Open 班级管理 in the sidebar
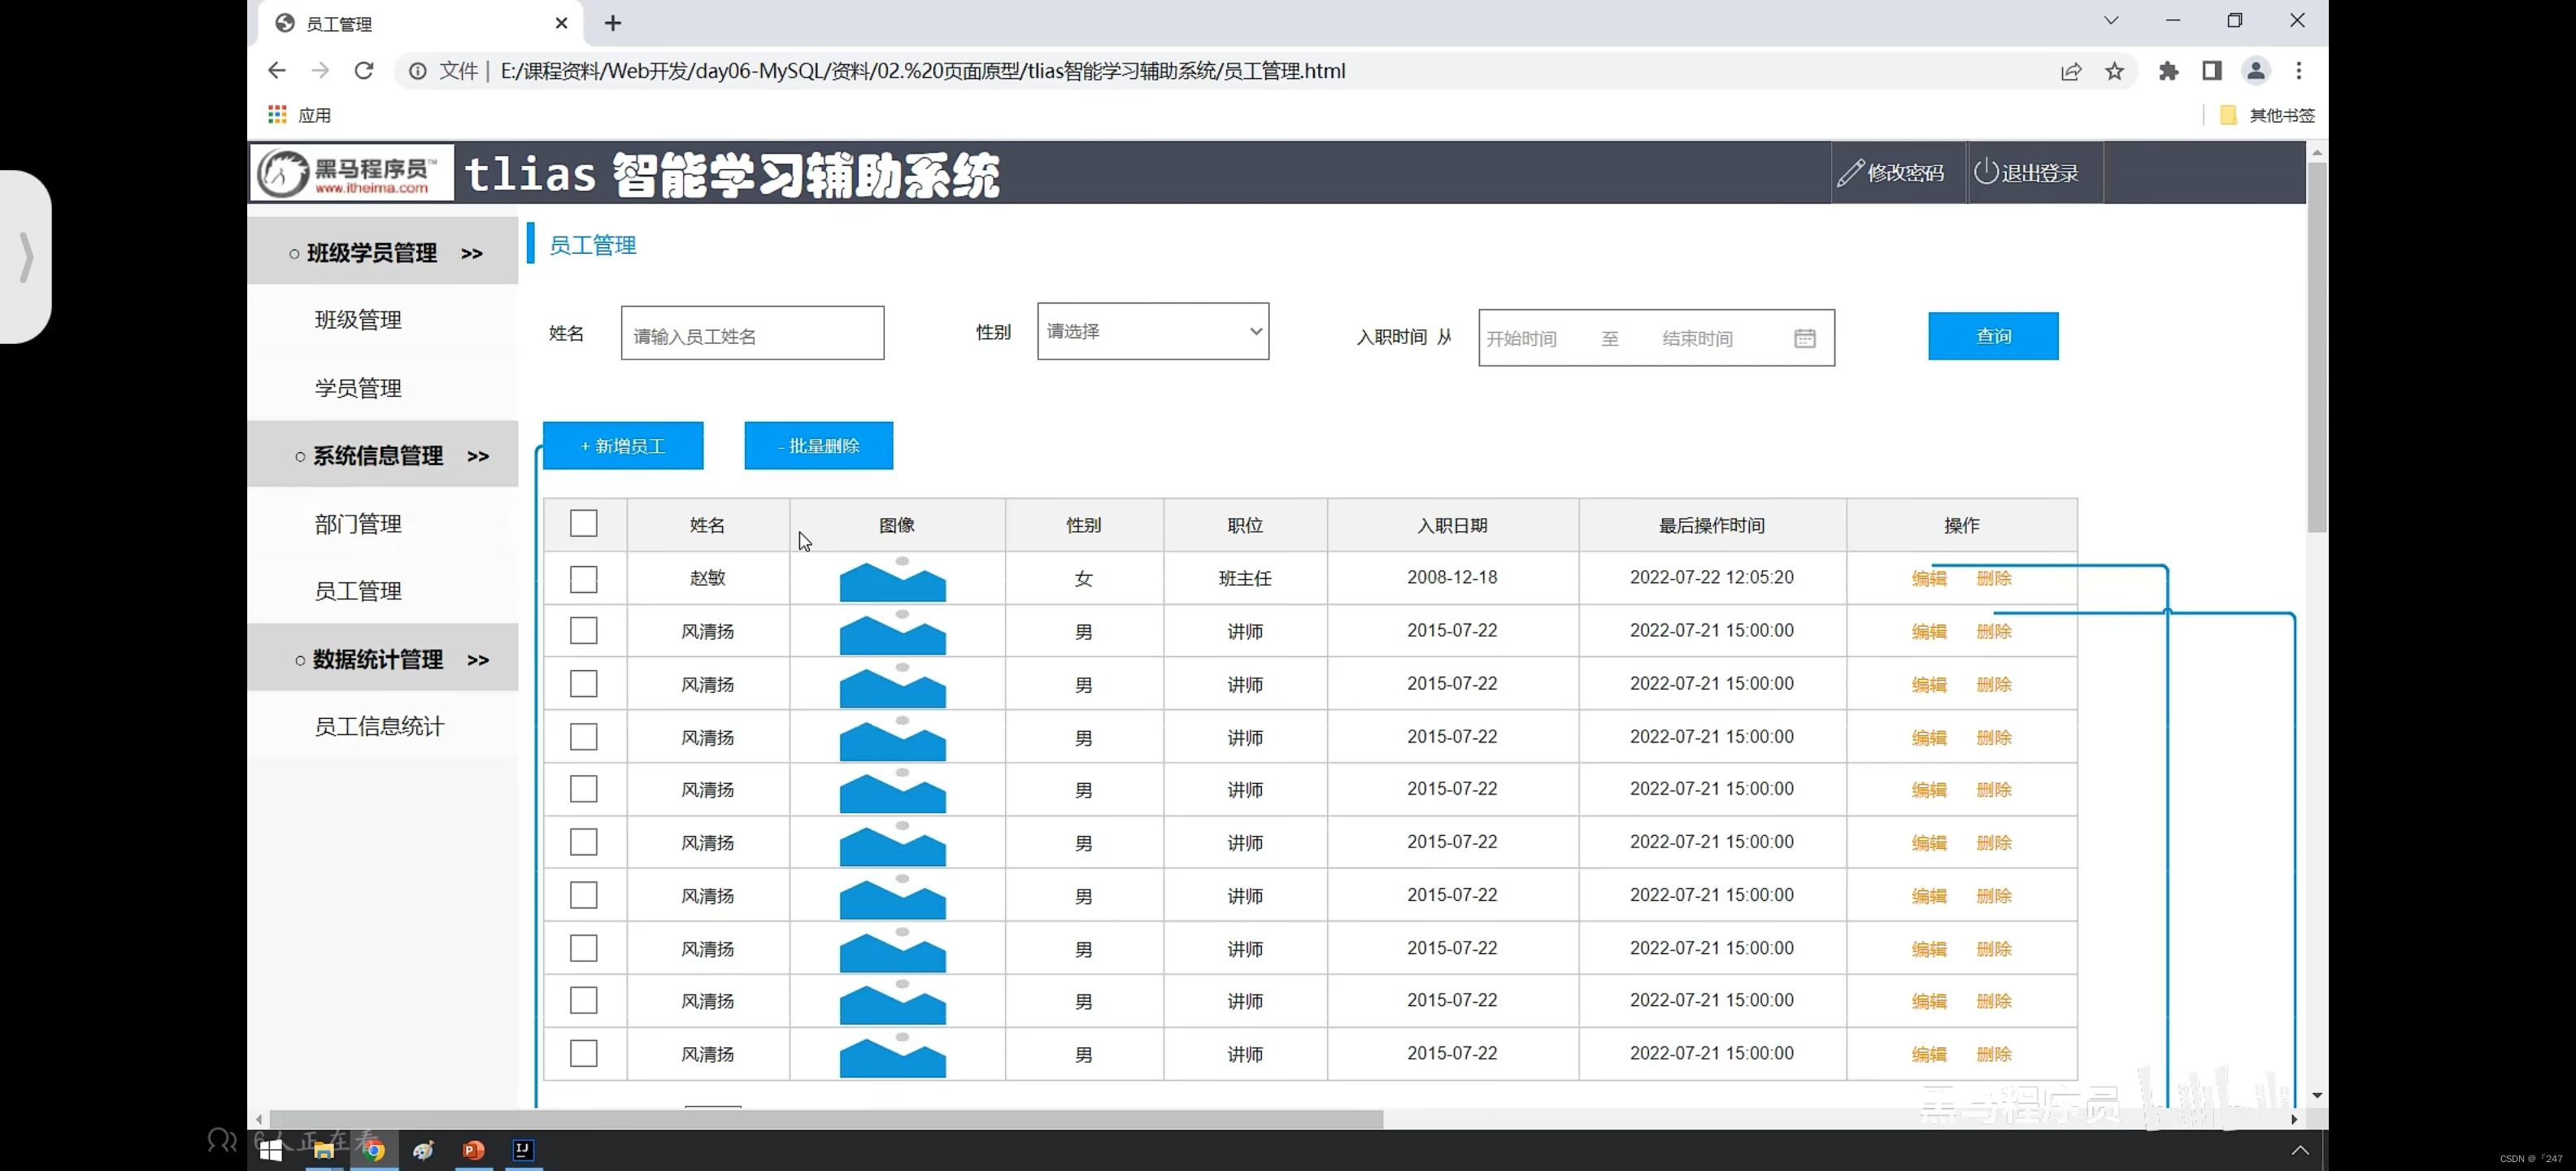The width and height of the screenshot is (2576, 1171). pos(358,320)
